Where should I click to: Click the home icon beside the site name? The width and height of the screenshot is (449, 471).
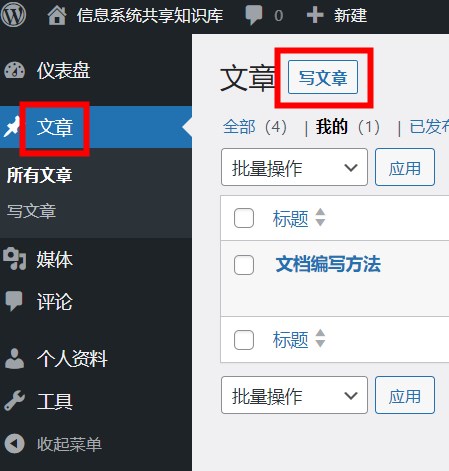point(57,16)
